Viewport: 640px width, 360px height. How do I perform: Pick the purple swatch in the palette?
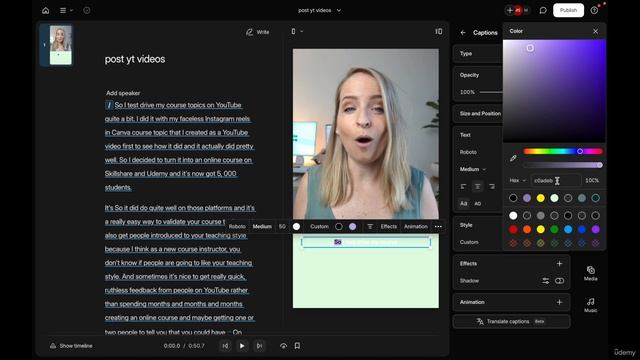596,229
